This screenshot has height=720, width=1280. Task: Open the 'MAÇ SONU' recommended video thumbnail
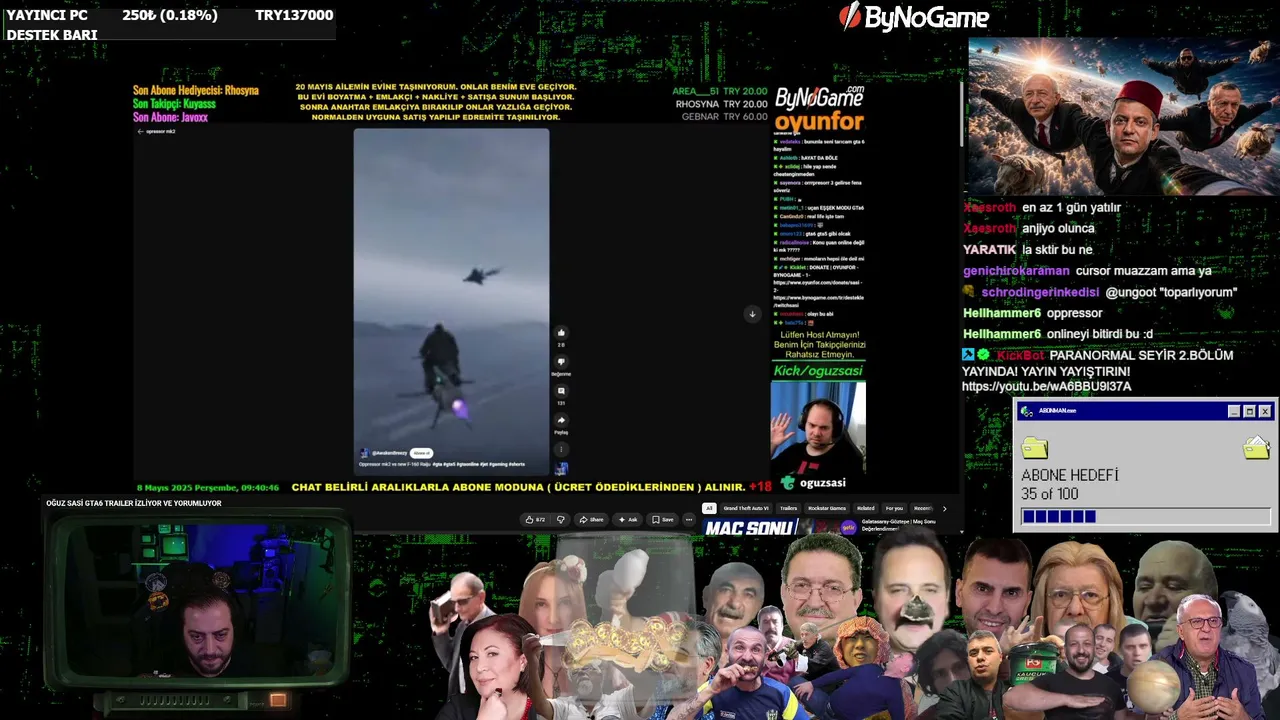[x=780, y=527]
